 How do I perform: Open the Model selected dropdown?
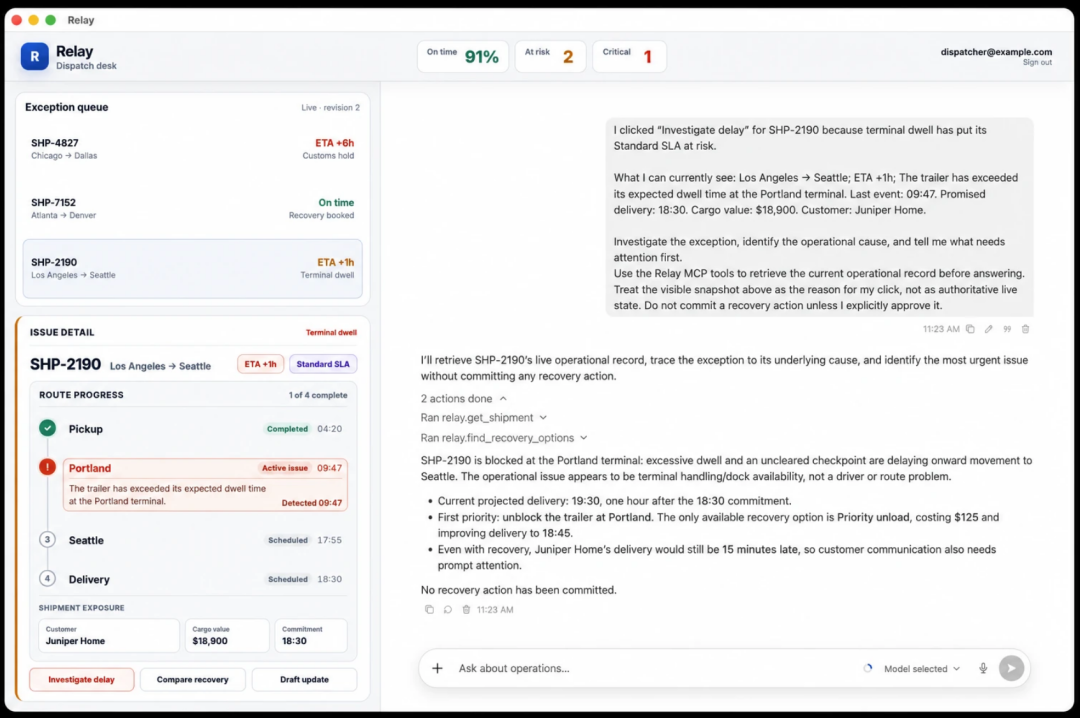coord(922,669)
